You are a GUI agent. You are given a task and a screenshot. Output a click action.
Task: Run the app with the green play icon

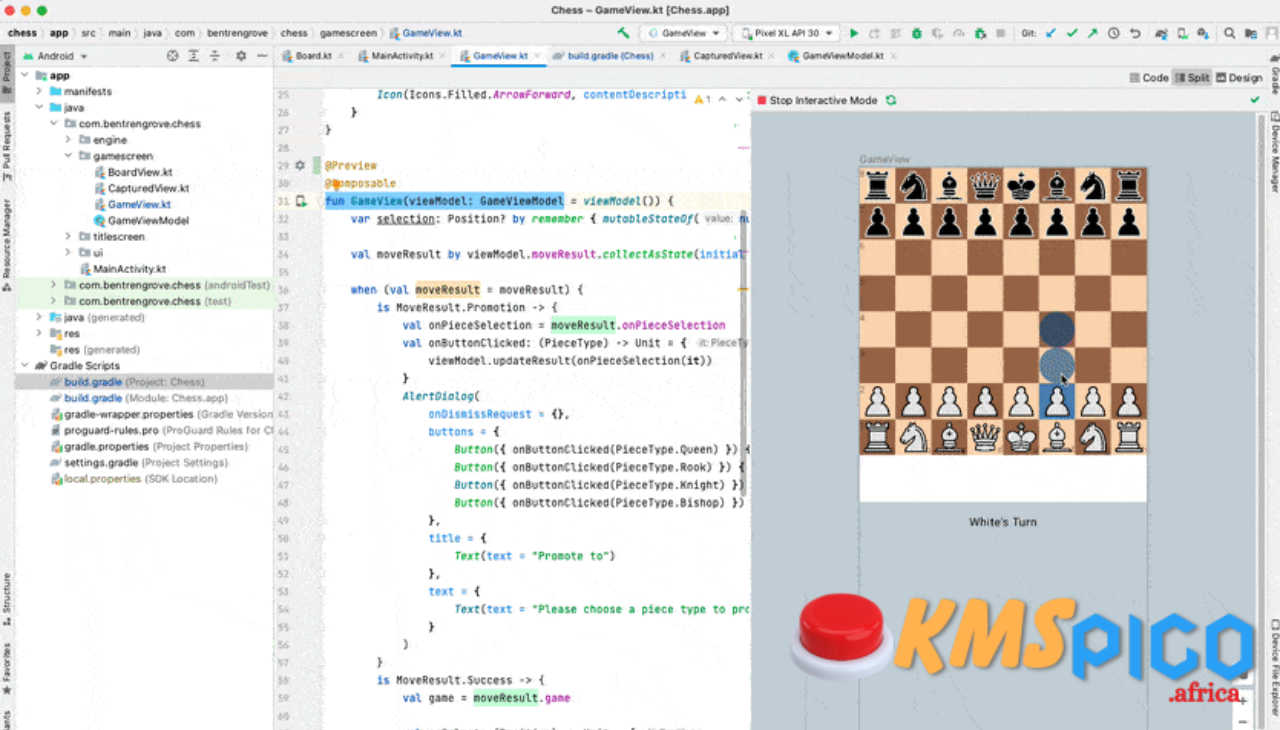[x=854, y=33]
